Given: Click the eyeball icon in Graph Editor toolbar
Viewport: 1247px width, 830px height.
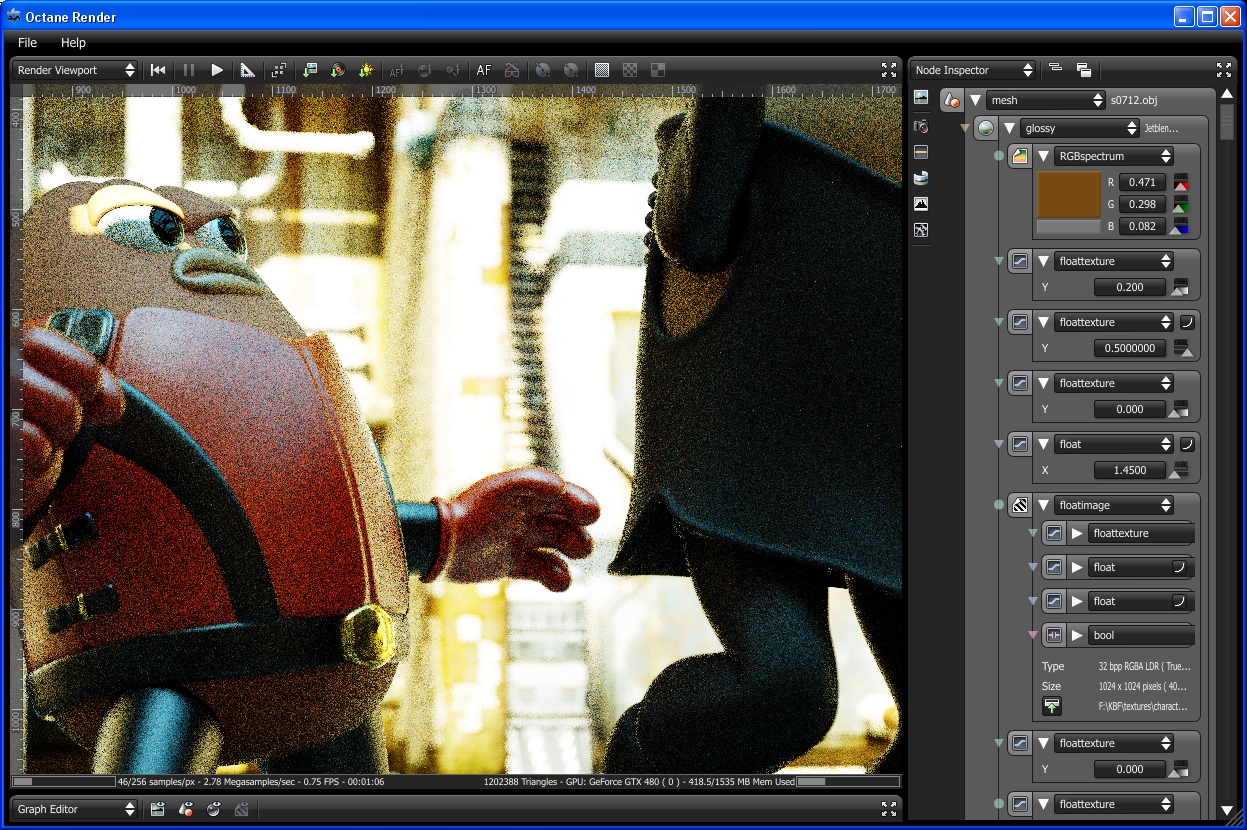Looking at the screenshot, I should (x=214, y=809).
